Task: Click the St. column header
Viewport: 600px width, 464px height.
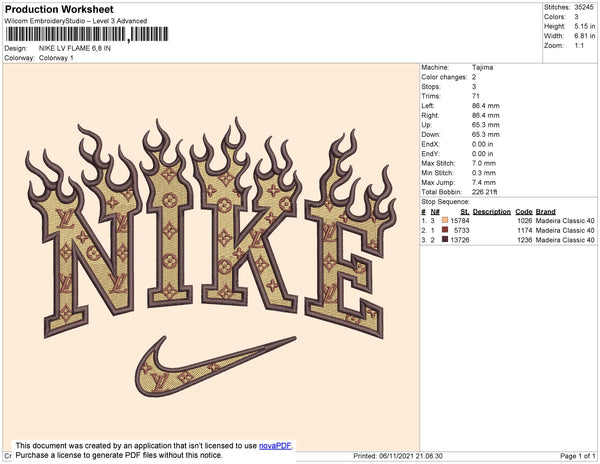Action: click(465, 212)
